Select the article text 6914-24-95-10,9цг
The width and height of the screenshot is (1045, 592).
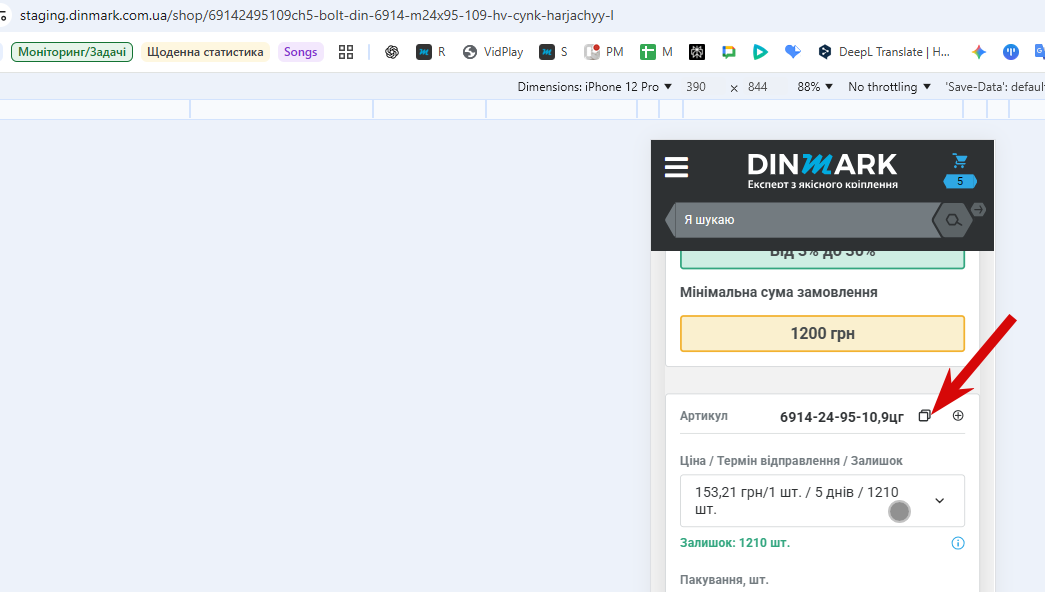tap(842, 417)
